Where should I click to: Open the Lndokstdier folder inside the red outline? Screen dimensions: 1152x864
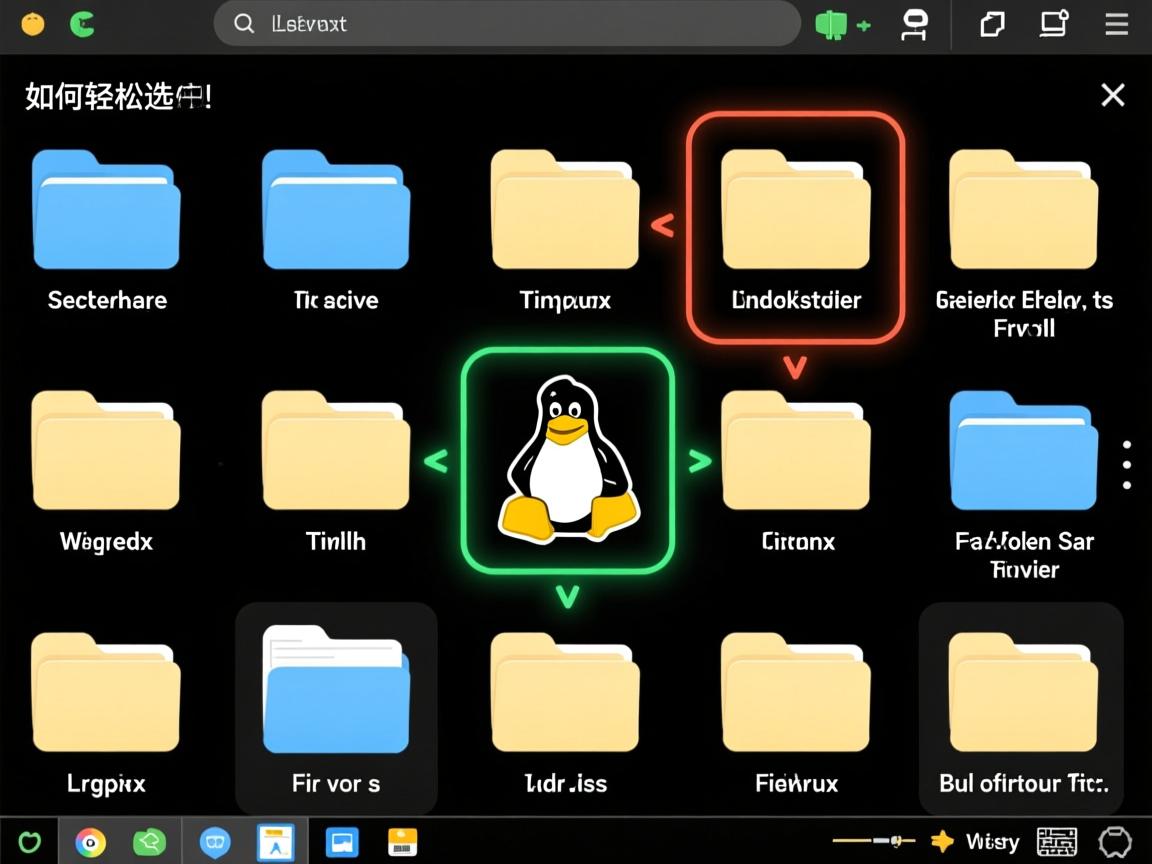pyautogui.click(x=795, y=210)
